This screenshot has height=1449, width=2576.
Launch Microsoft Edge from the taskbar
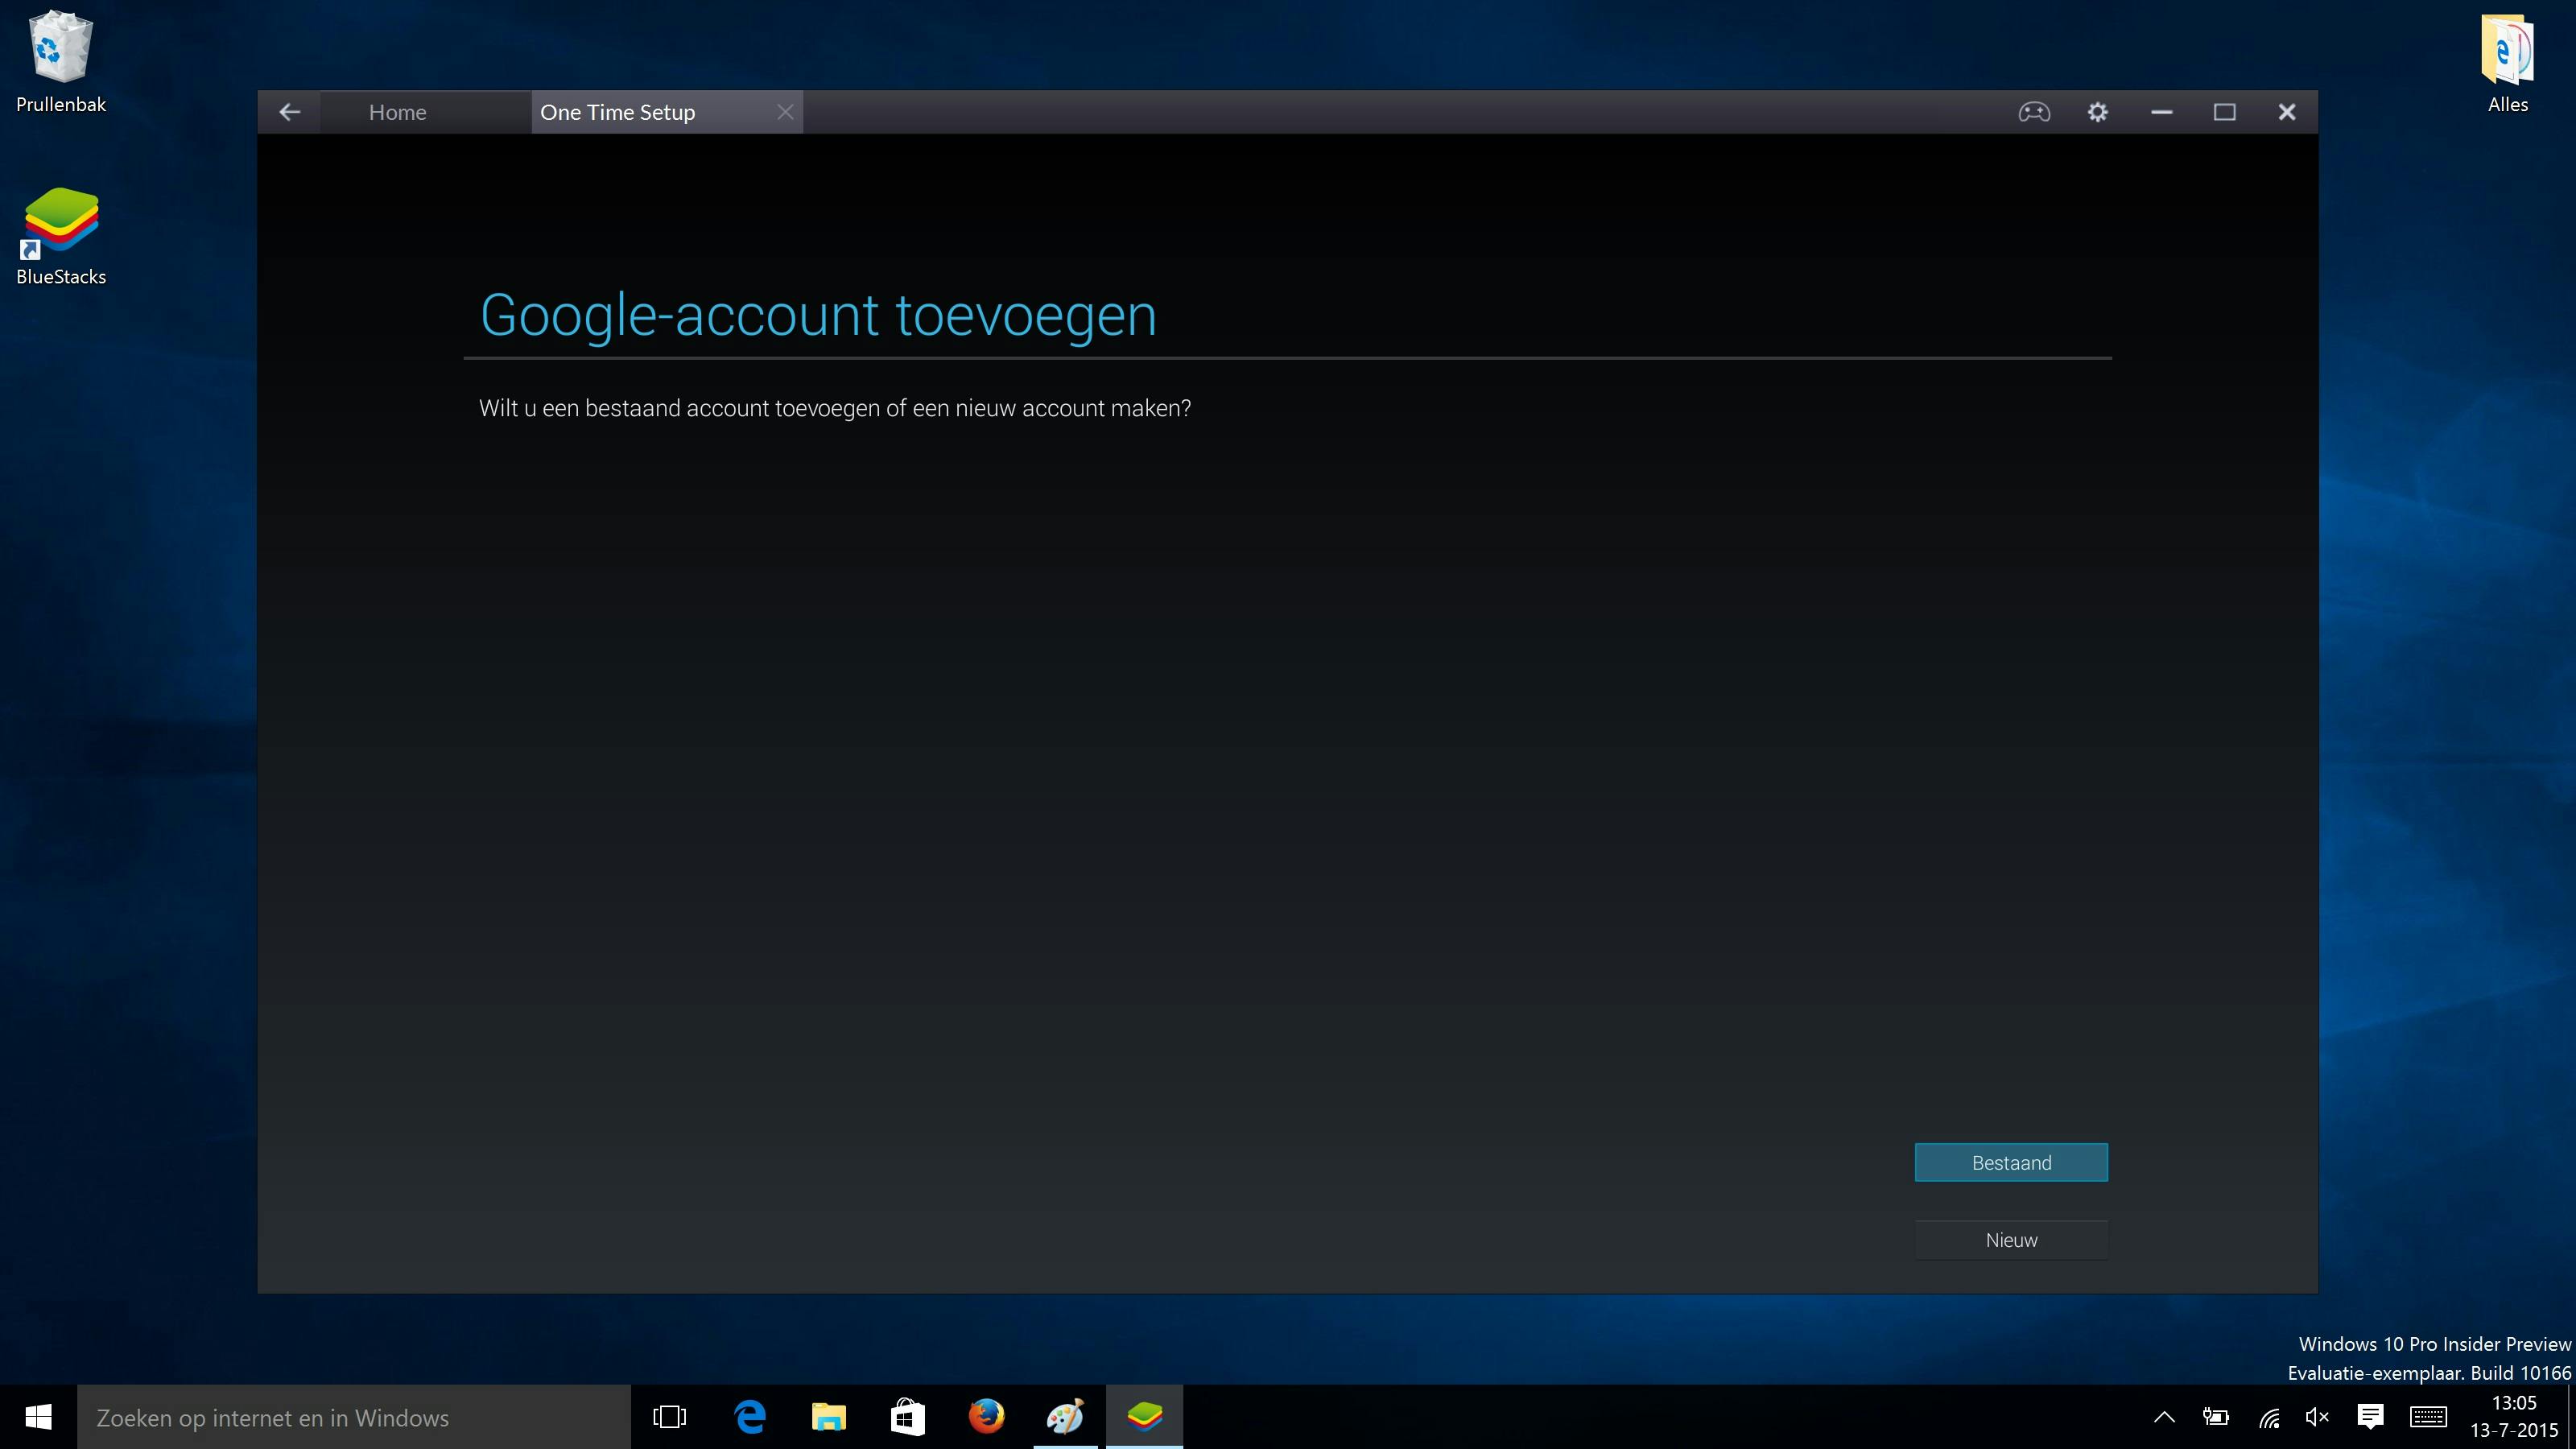pyautogui.click(x=750, y=1417)
